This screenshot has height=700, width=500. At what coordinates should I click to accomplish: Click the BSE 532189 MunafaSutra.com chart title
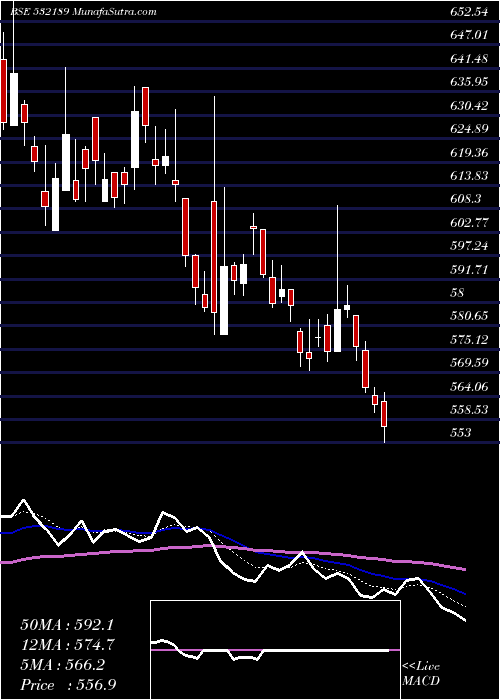(83, 12)
